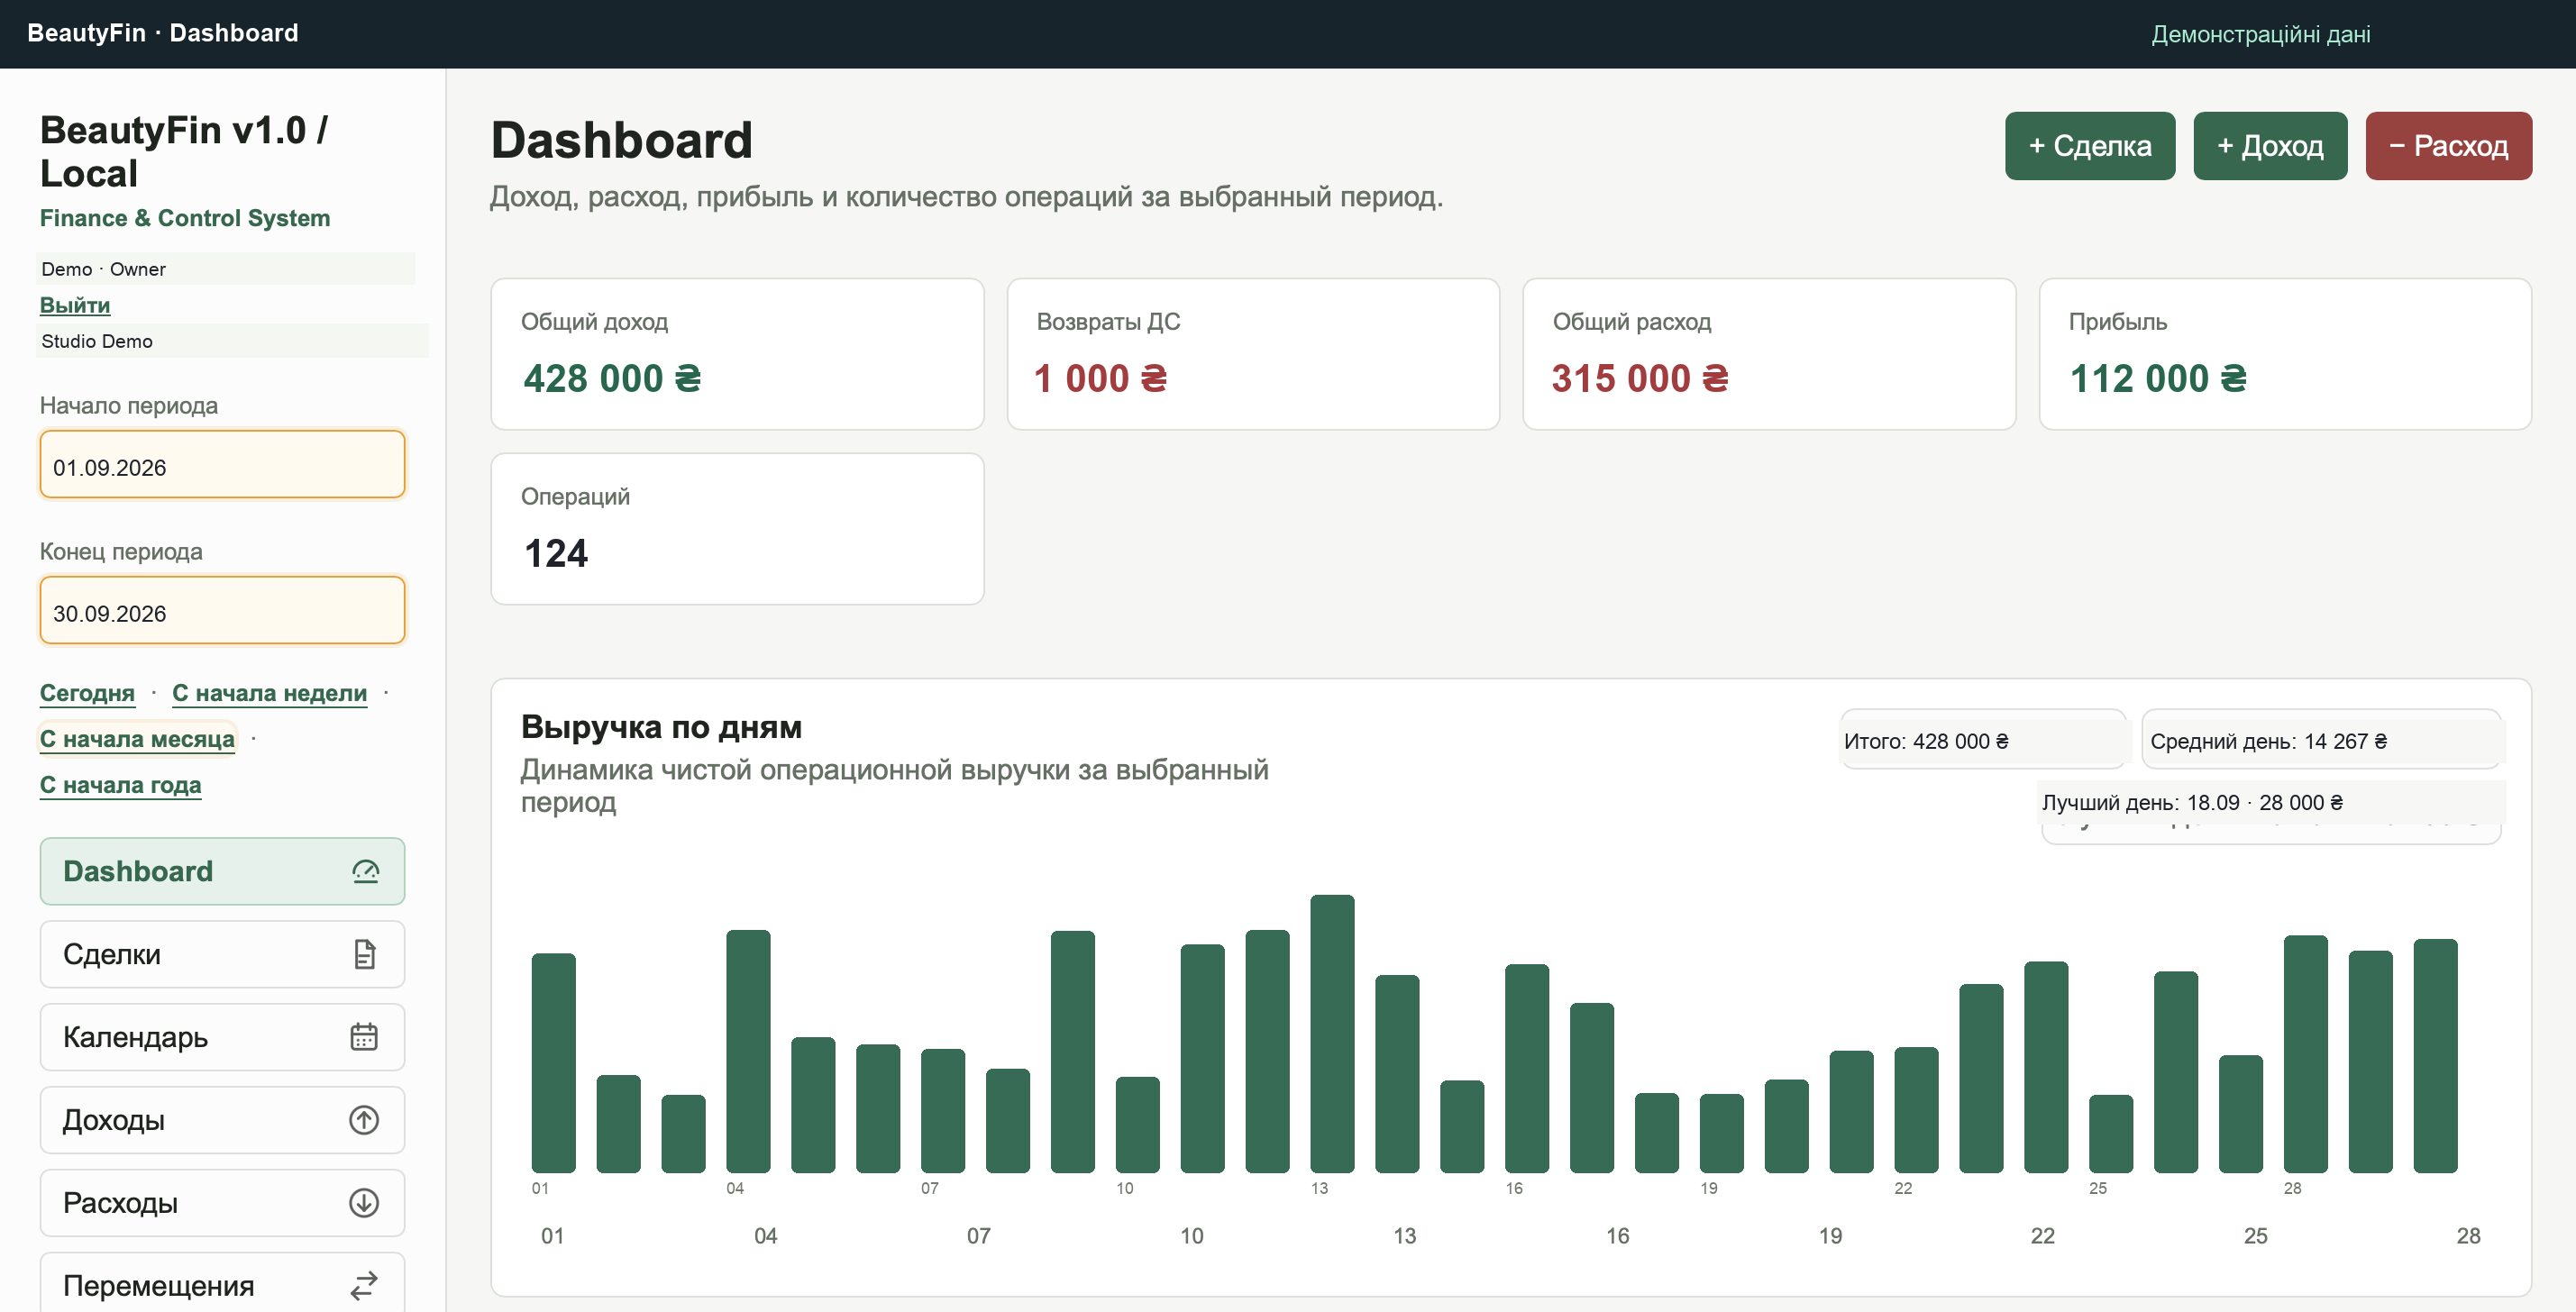The height and width of the screenshot is (1312, 2576).
Task: Click the Возвраты ДС value 1 000 ₴
Action: coord(1100,379)
